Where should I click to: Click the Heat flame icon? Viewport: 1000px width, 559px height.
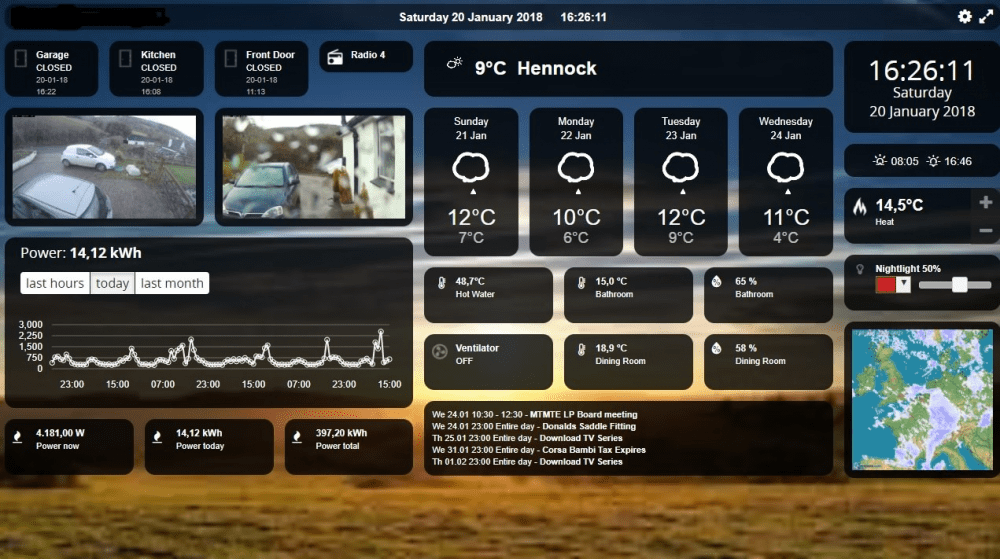click(x=859, y=208)
